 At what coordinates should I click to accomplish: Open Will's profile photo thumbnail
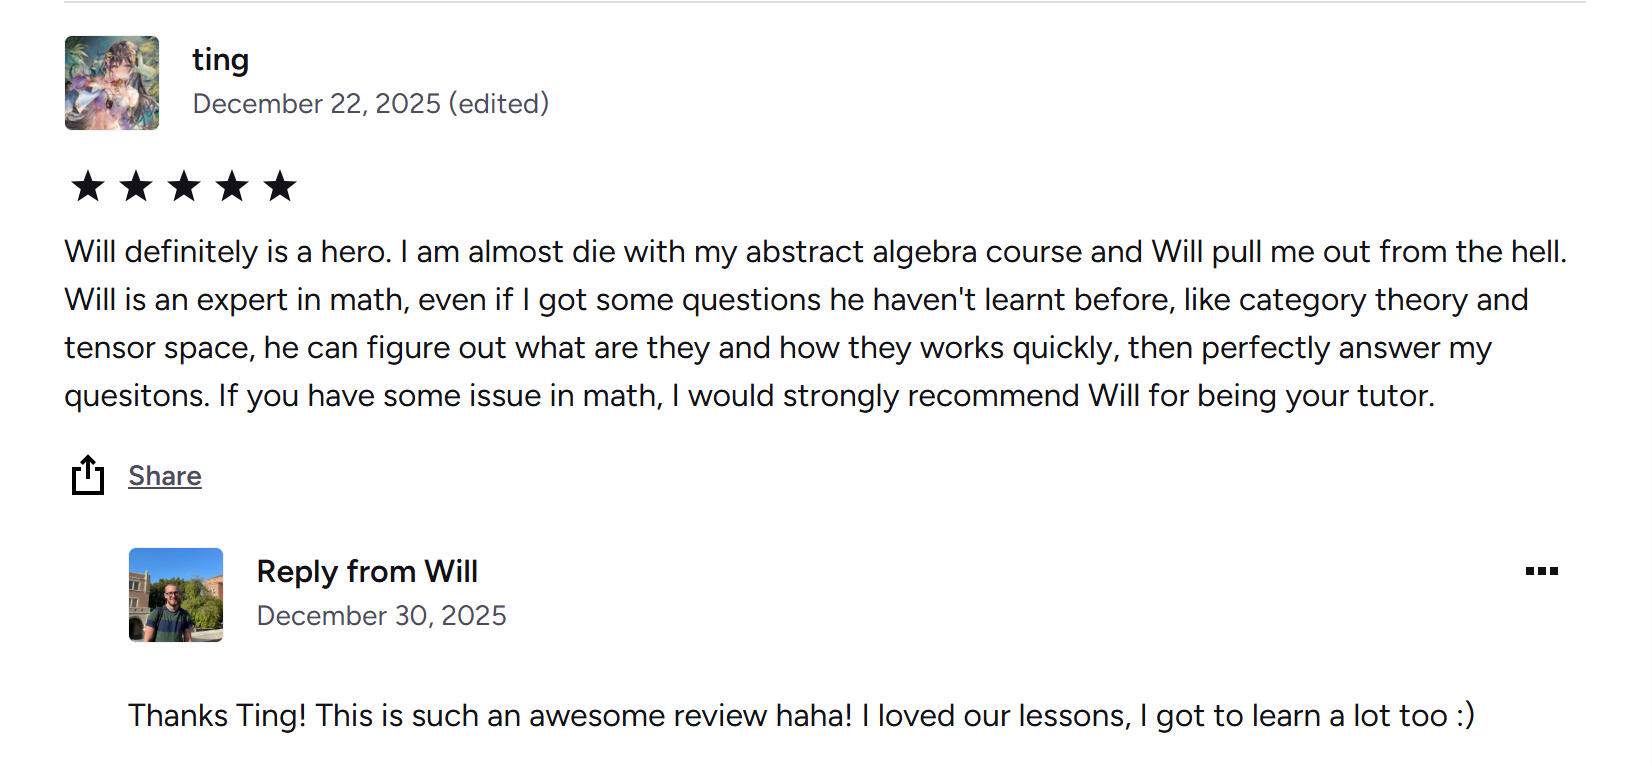pyautogui.click(x=176, y=595)
